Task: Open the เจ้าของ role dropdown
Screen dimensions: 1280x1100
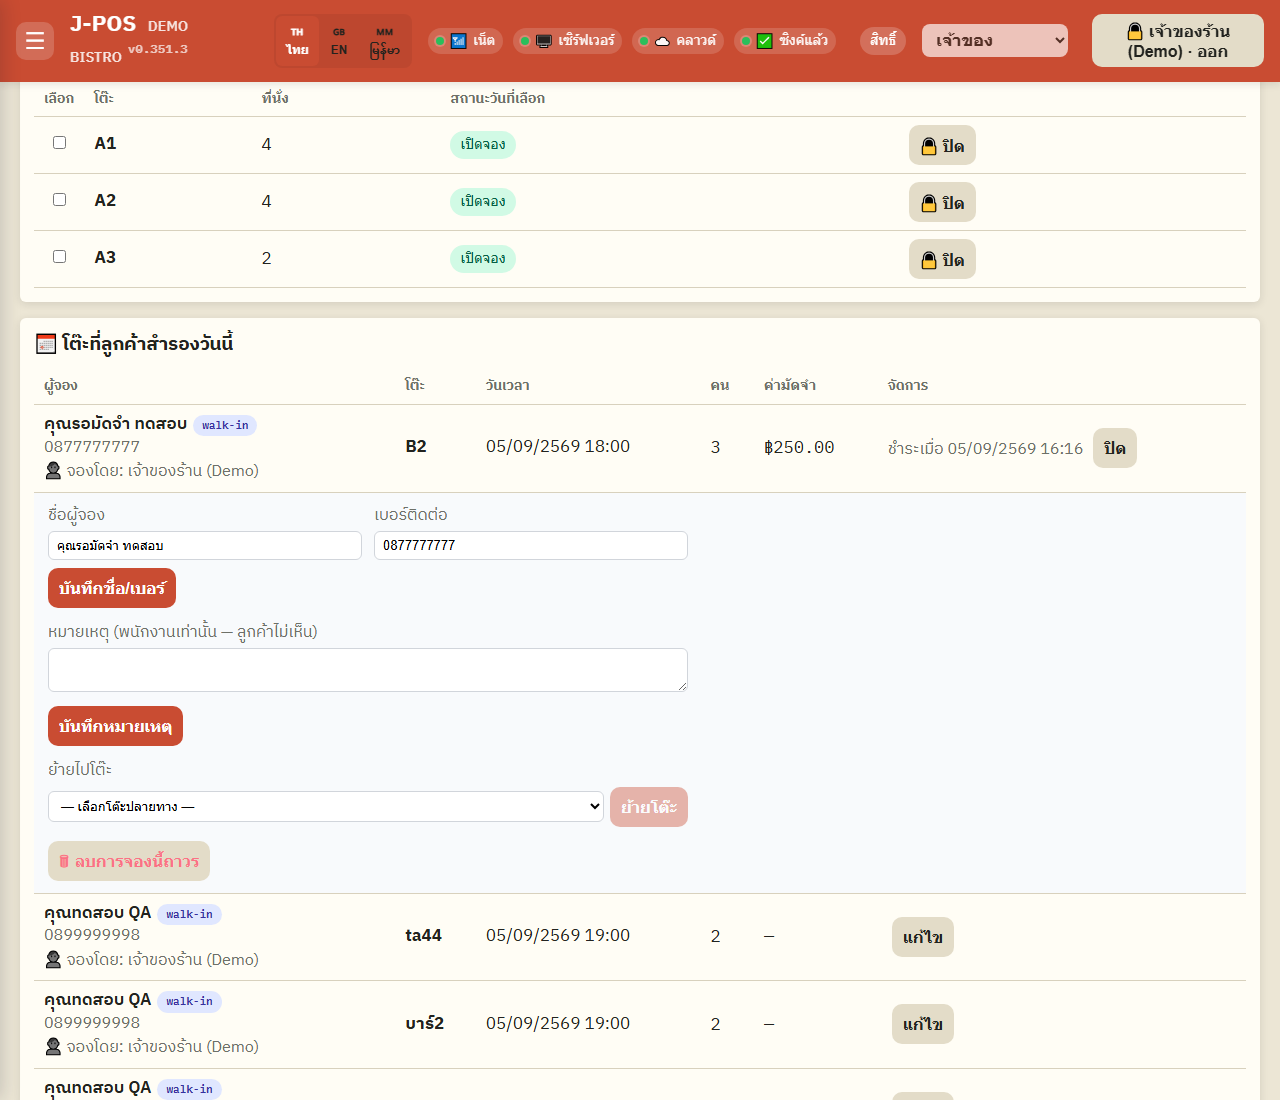Action: (x=995, y=41)
